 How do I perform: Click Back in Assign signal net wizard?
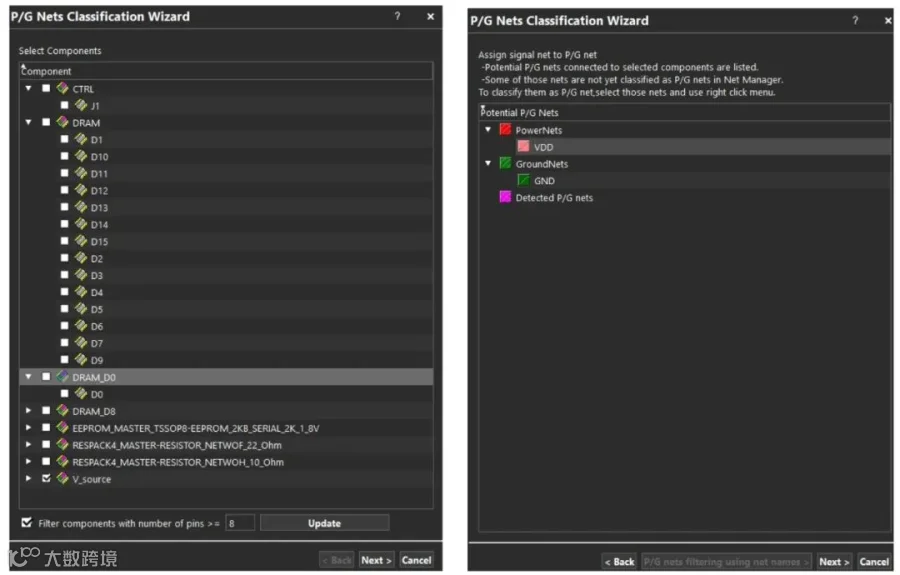pos(619,562)
